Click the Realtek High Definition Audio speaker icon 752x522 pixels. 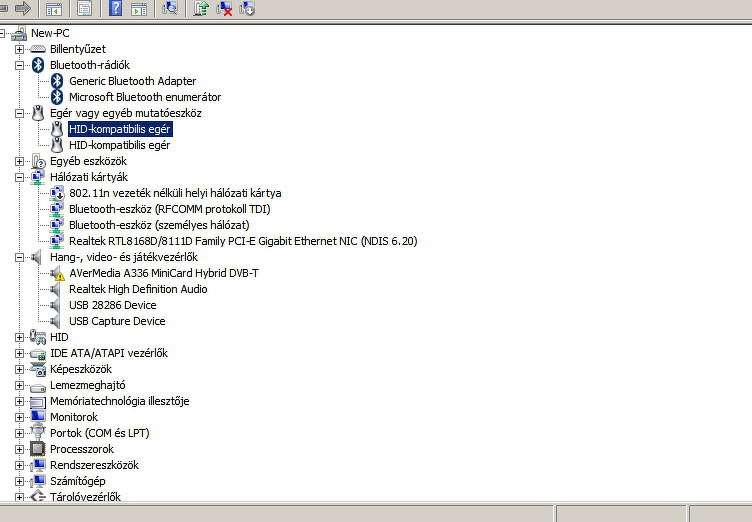(56, 289)
